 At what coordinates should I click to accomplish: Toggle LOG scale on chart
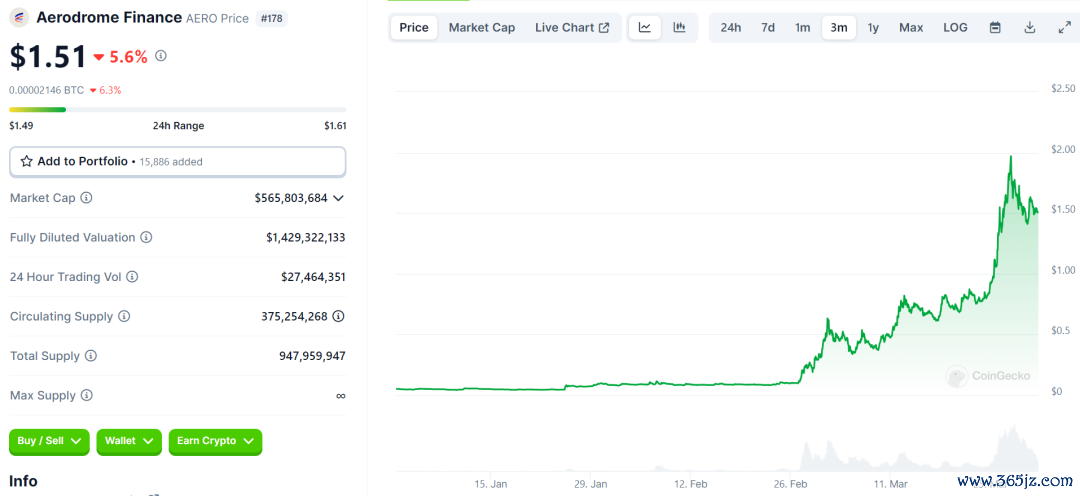[x=955, y=28]
